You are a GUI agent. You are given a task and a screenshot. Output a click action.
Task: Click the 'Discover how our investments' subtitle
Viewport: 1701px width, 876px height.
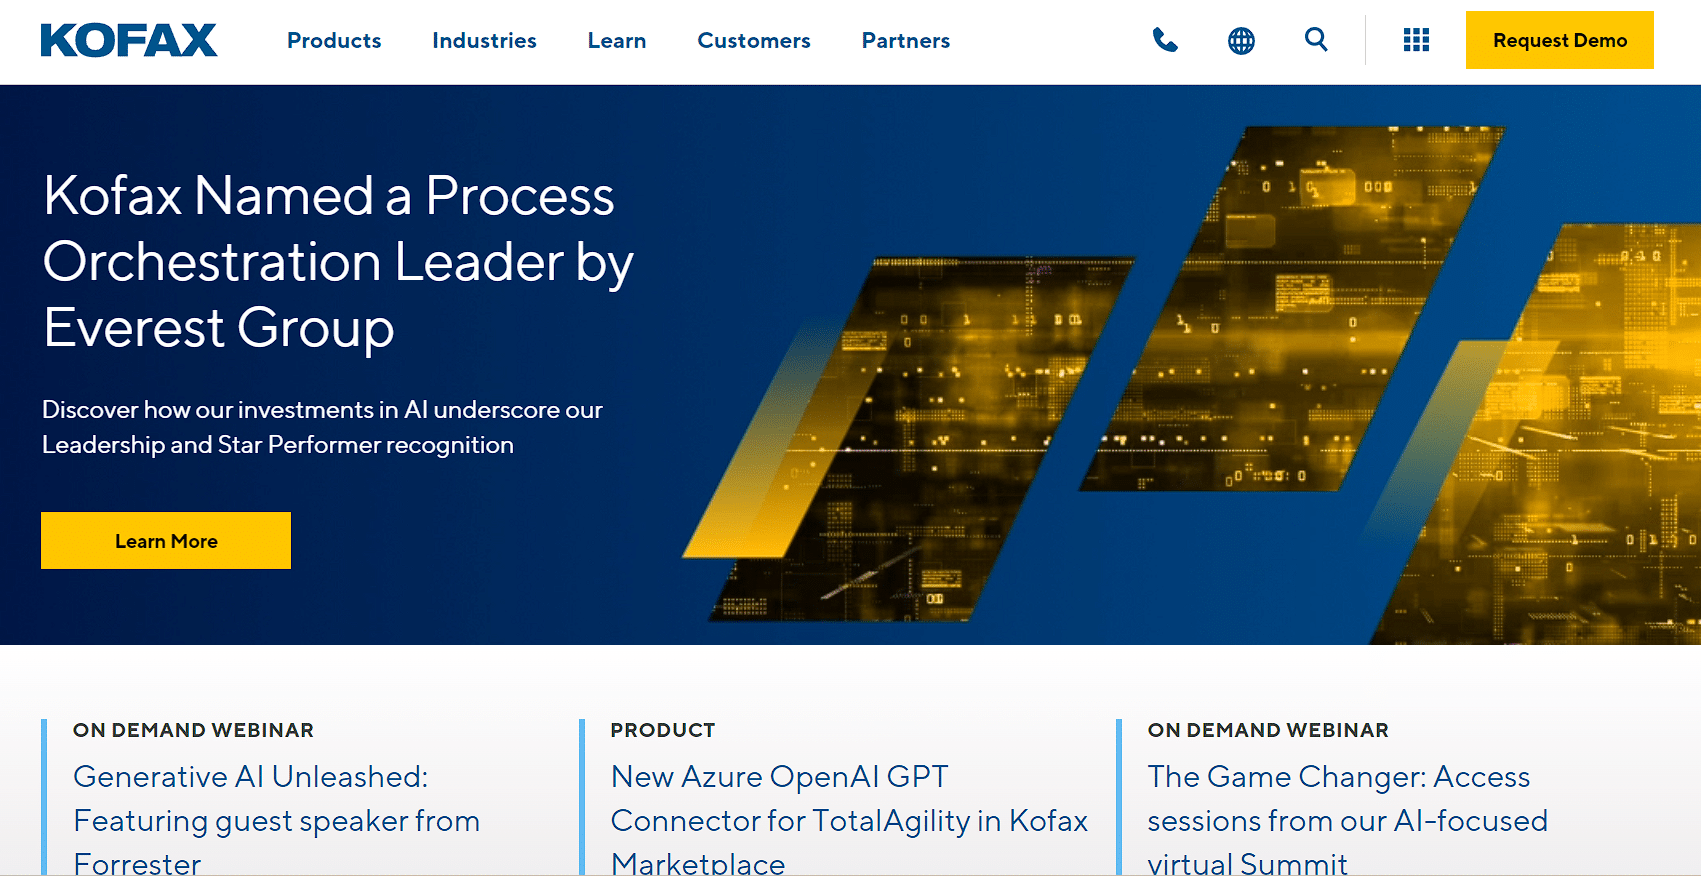pyautogui.click(x=322, y=427)
